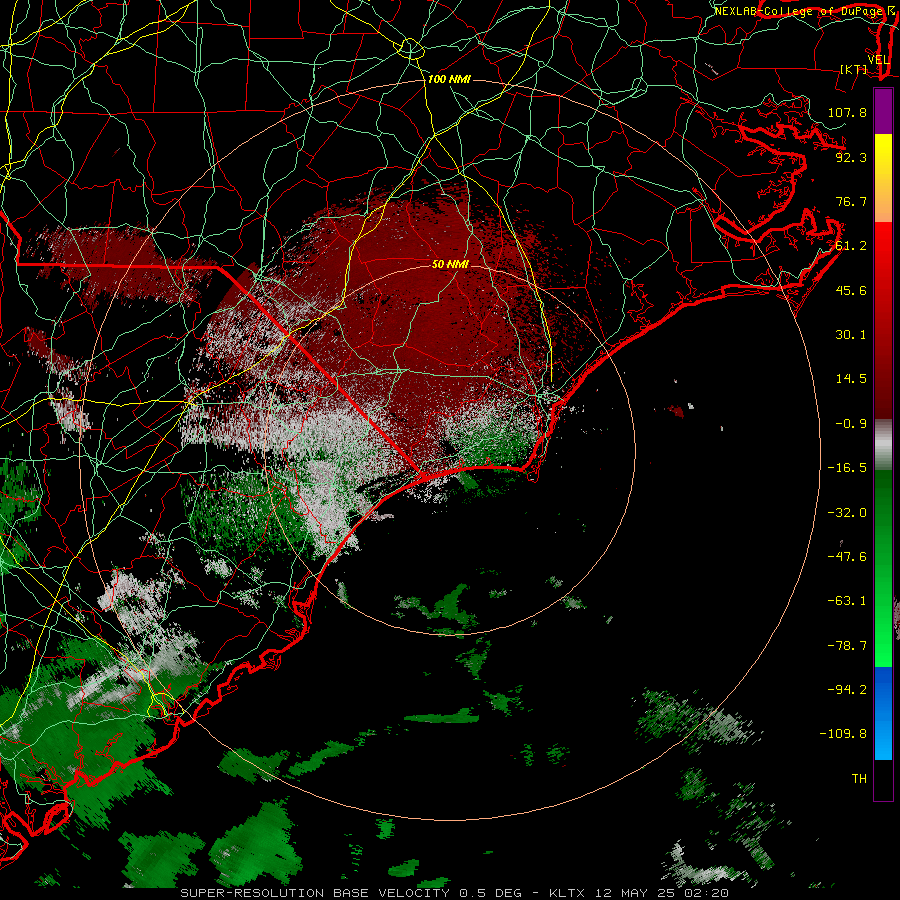Click the 100 NMI range ring label
The width and height of the screenshot is (900, 900).
click(449, 79)
